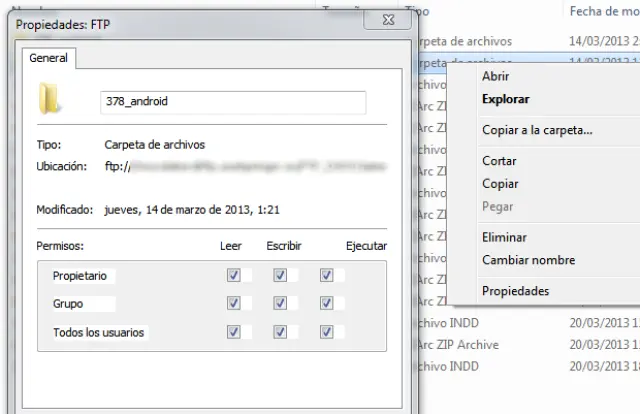The width and height of the screenshot is (640, 414).
Task: Toggle Todos los usuarios Ejecutar checkbox
Action: click(326, 331)
